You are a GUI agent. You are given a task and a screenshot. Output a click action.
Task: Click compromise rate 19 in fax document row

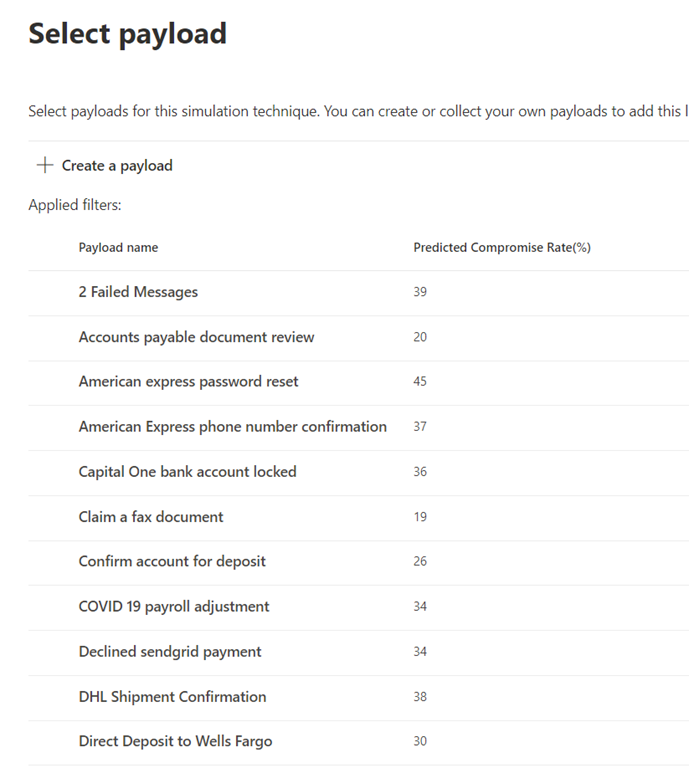(420, 517)
